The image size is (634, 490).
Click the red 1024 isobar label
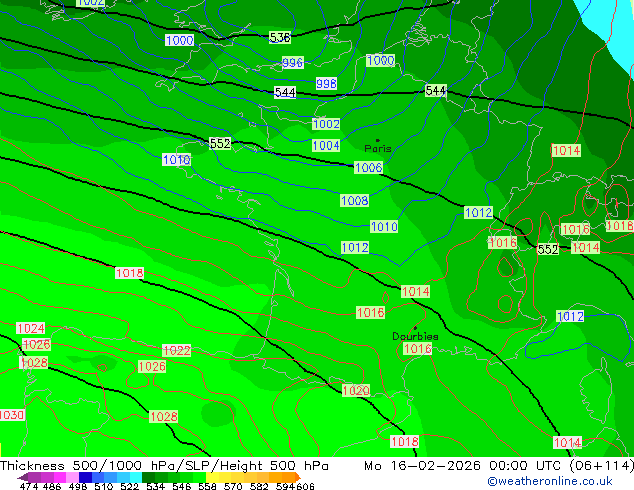[31, 328]
